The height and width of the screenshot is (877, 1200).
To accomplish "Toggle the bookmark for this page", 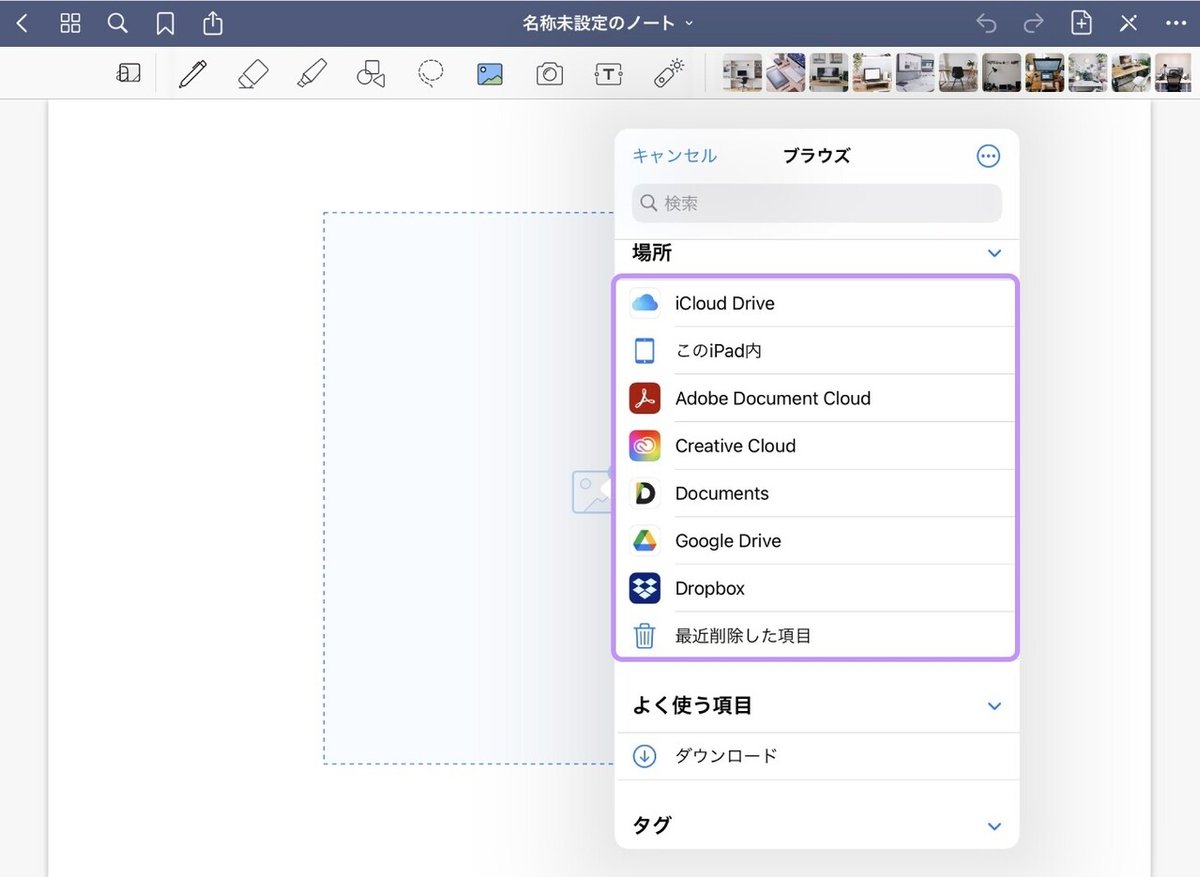I will pos(165,22).
